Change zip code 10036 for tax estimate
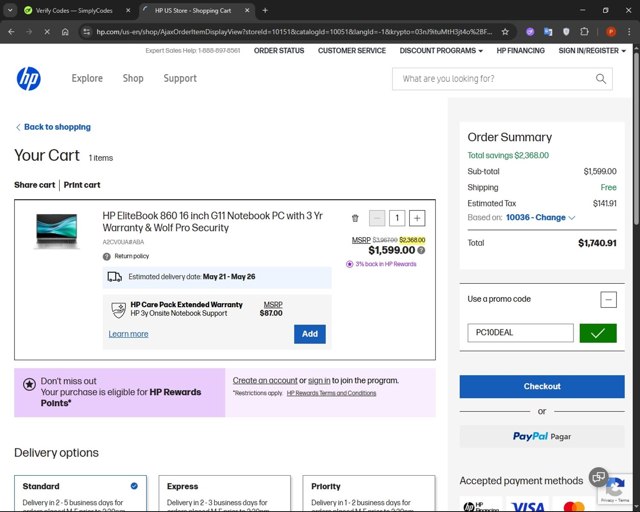The height and width of the screenshot is (512, 640). pyautogui.click(x=540, y=218)
